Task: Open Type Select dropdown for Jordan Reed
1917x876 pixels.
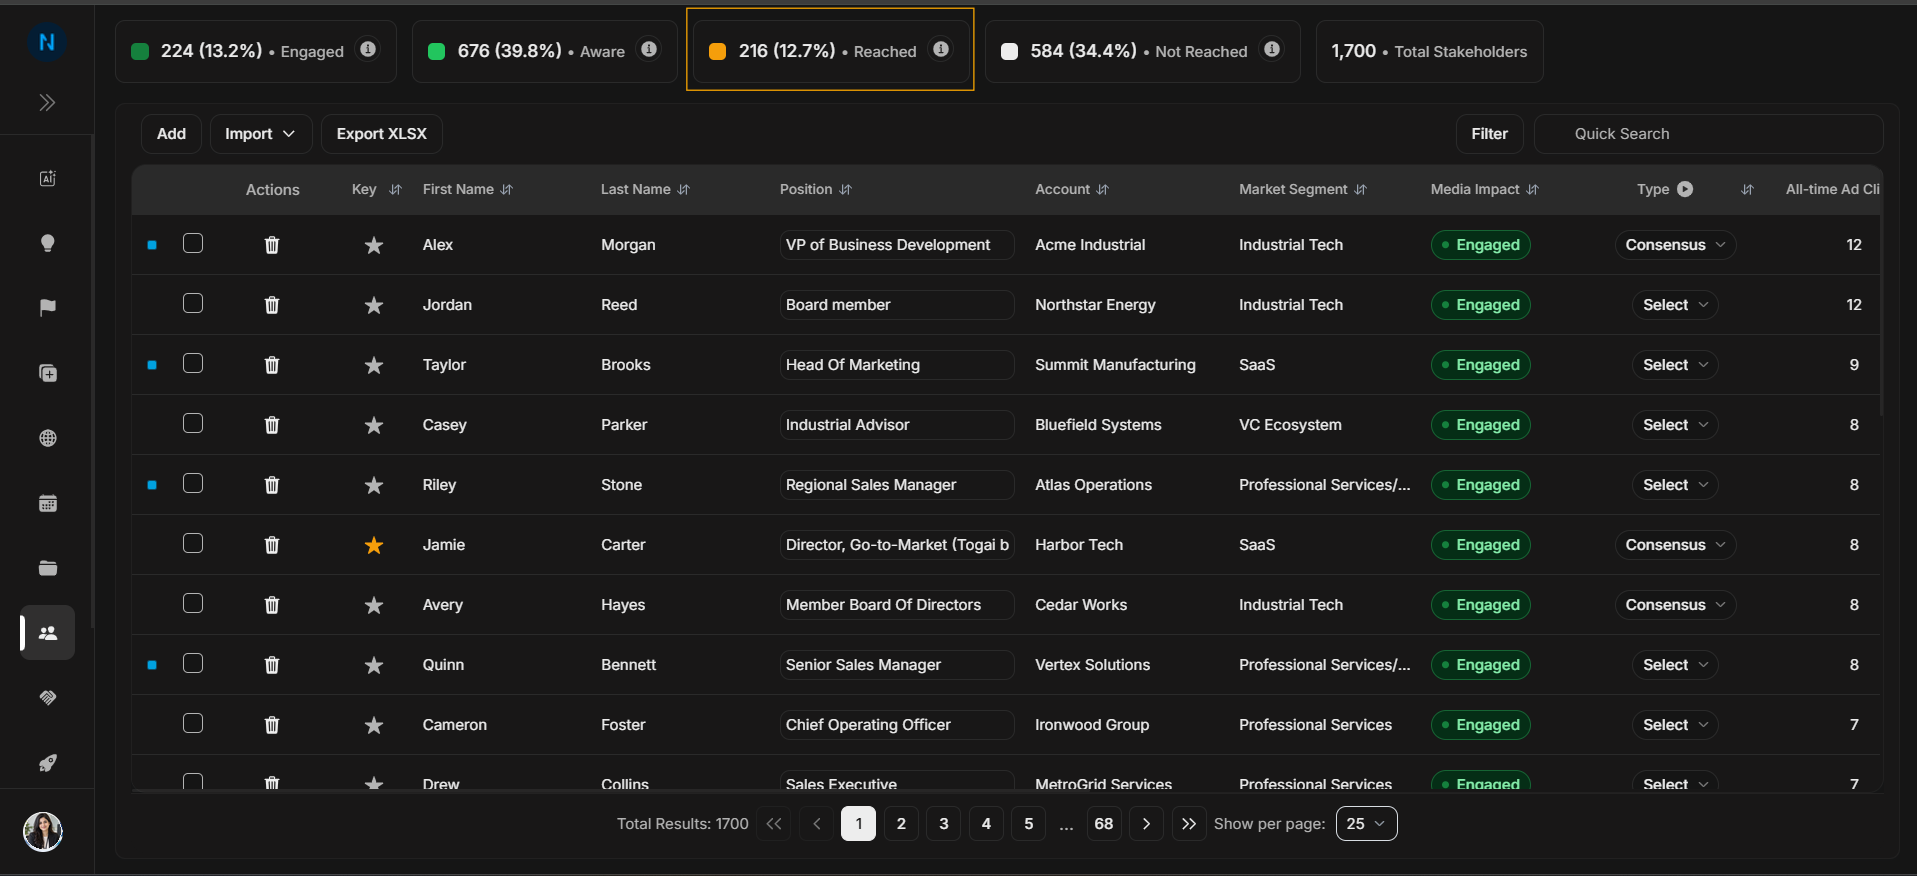Action: [1675, 305]
